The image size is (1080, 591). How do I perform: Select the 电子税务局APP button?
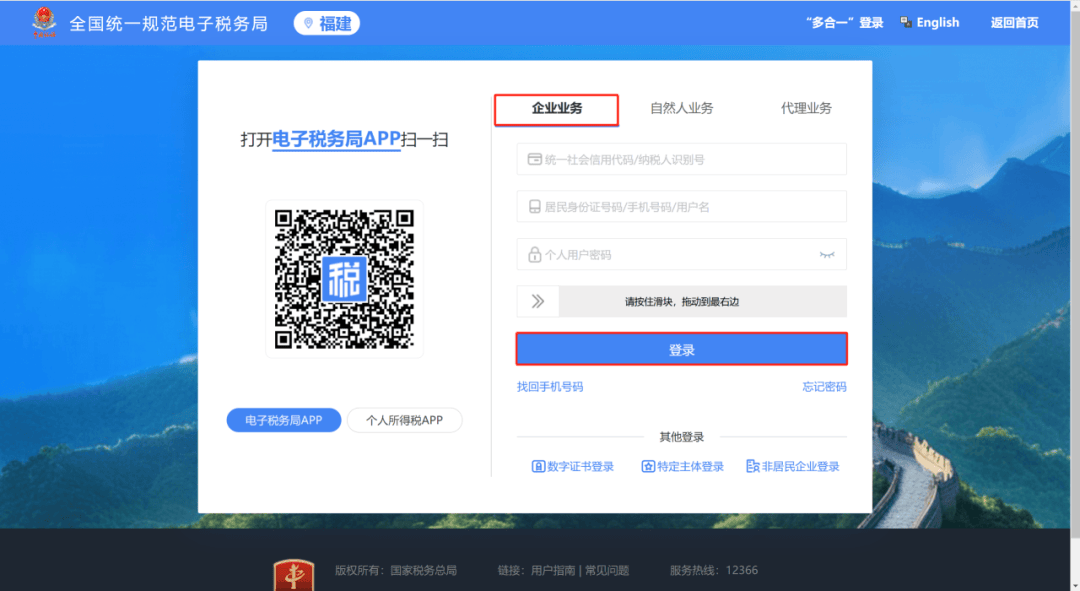tap(284, 420)
